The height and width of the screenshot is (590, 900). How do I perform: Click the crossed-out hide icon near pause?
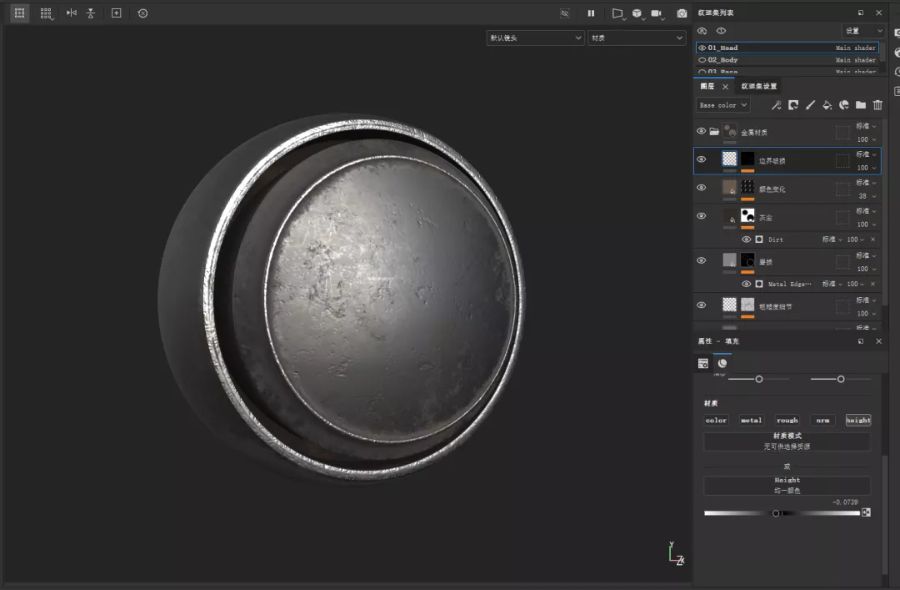coord(565,13)
